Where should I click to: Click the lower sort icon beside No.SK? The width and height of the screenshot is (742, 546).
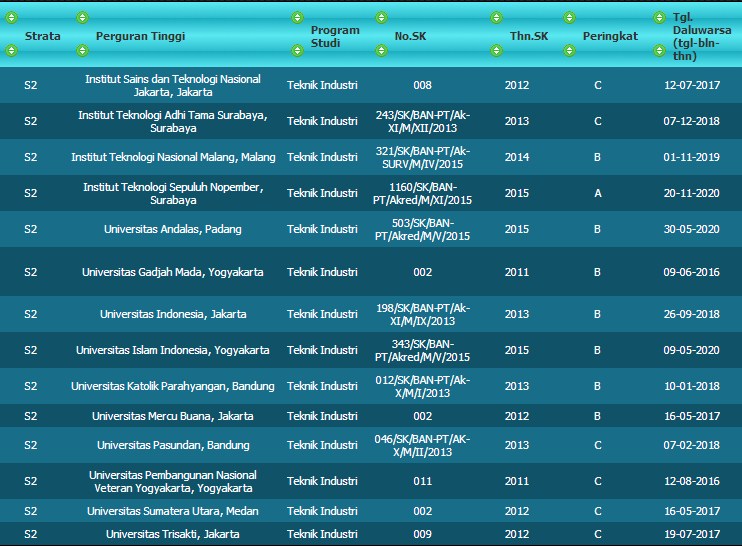pos(381,50)
